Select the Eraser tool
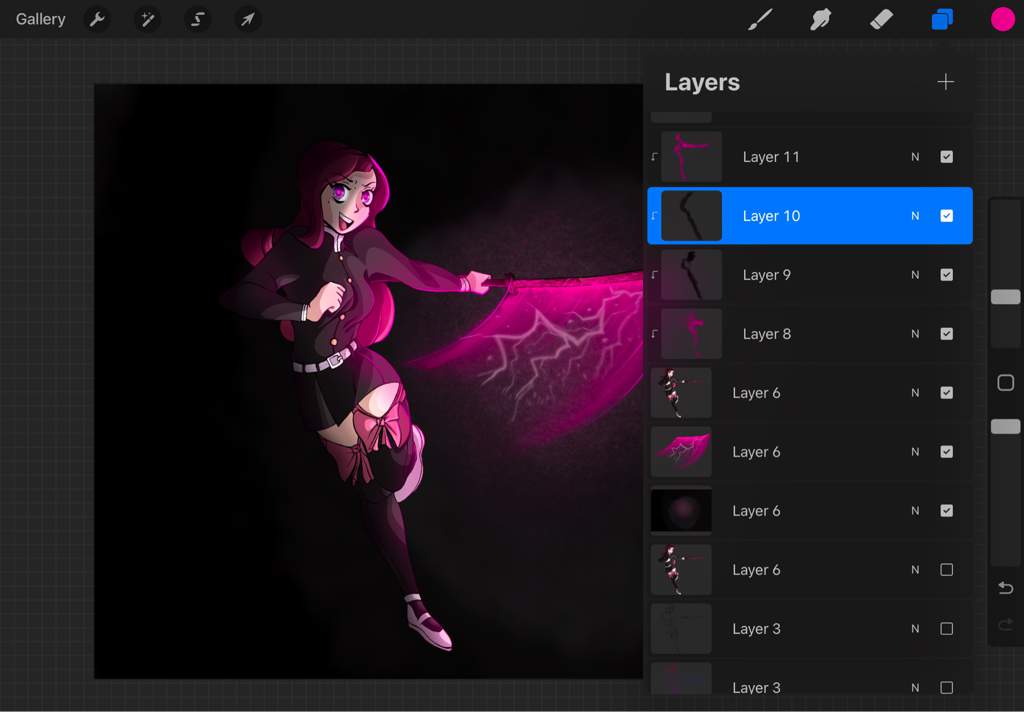The image size is (1024, 712). [x=881, y=19]
